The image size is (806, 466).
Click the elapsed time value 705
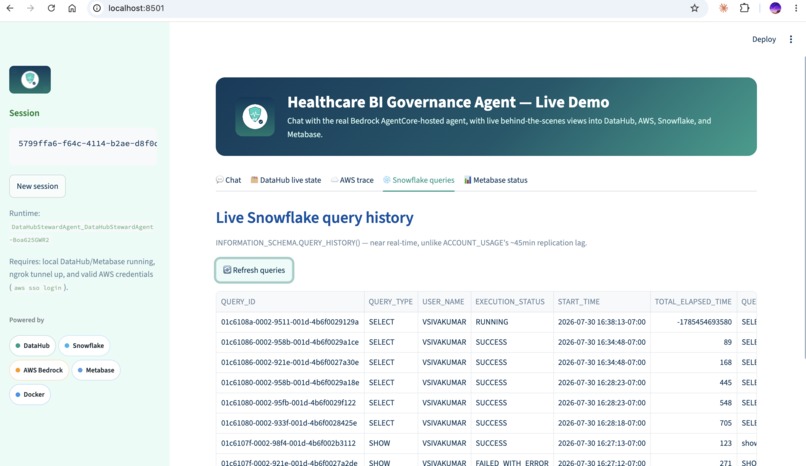click(x=693, y=423)
